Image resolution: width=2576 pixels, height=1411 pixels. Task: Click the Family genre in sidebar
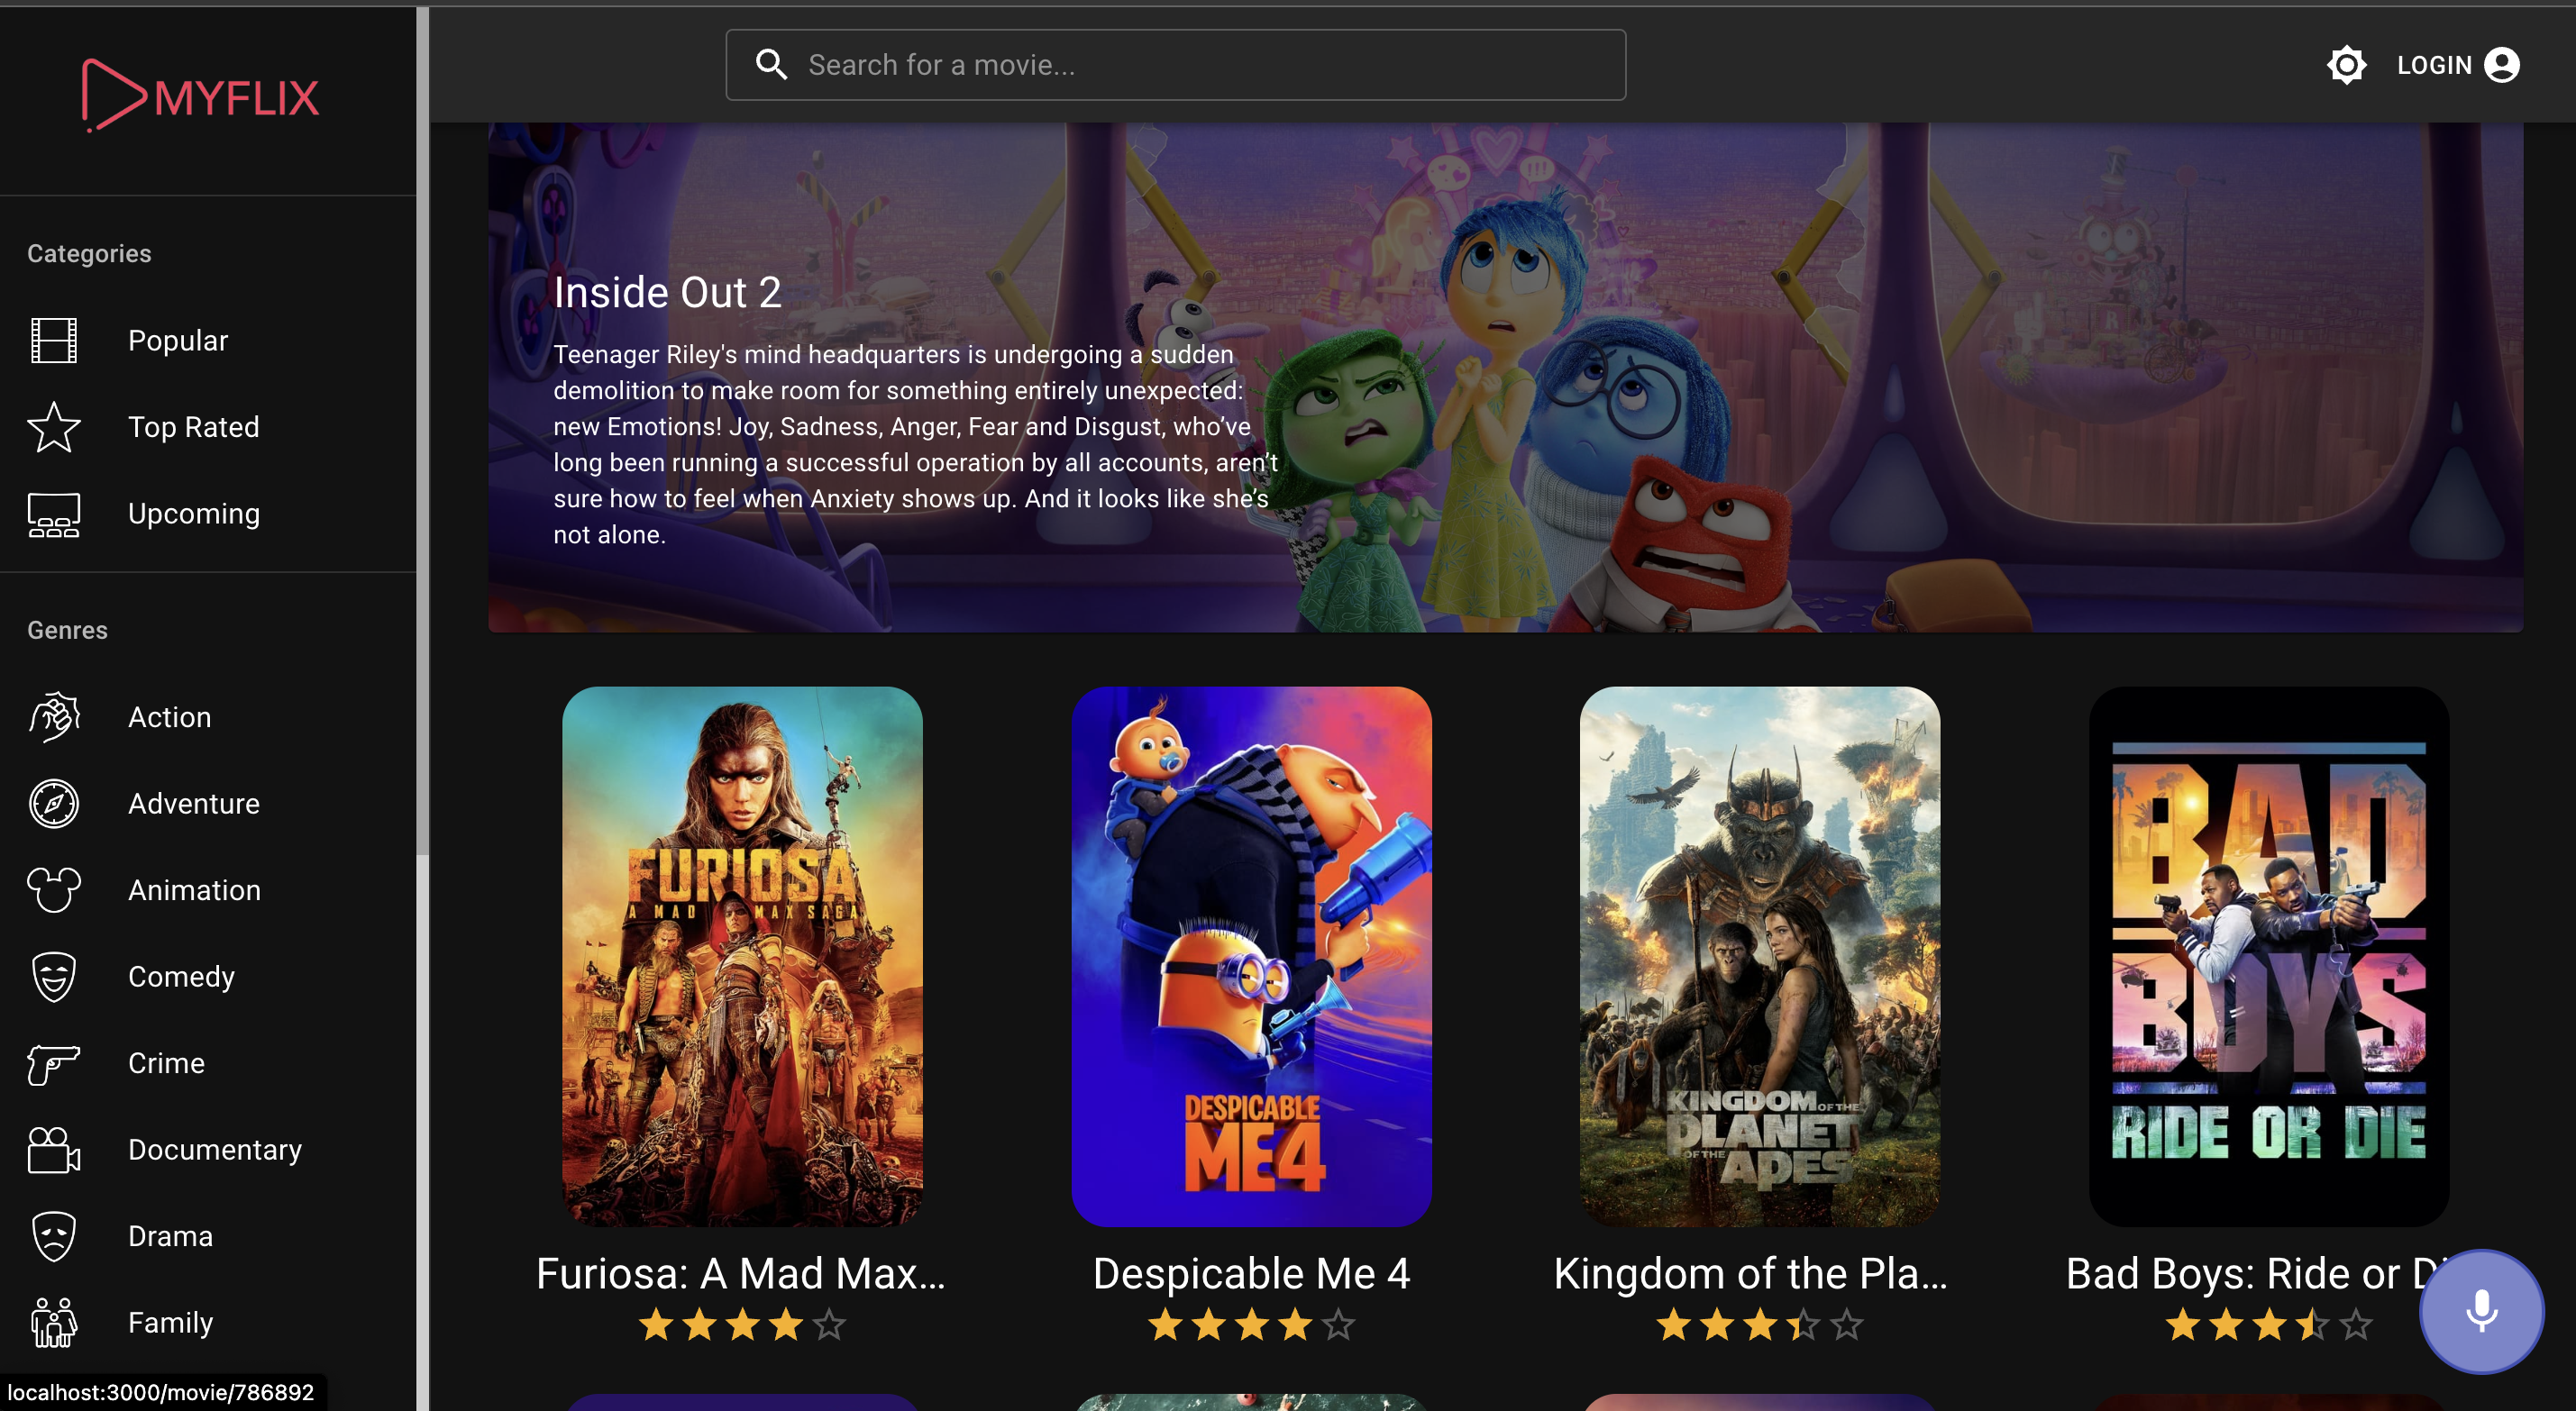(169, 1323)
